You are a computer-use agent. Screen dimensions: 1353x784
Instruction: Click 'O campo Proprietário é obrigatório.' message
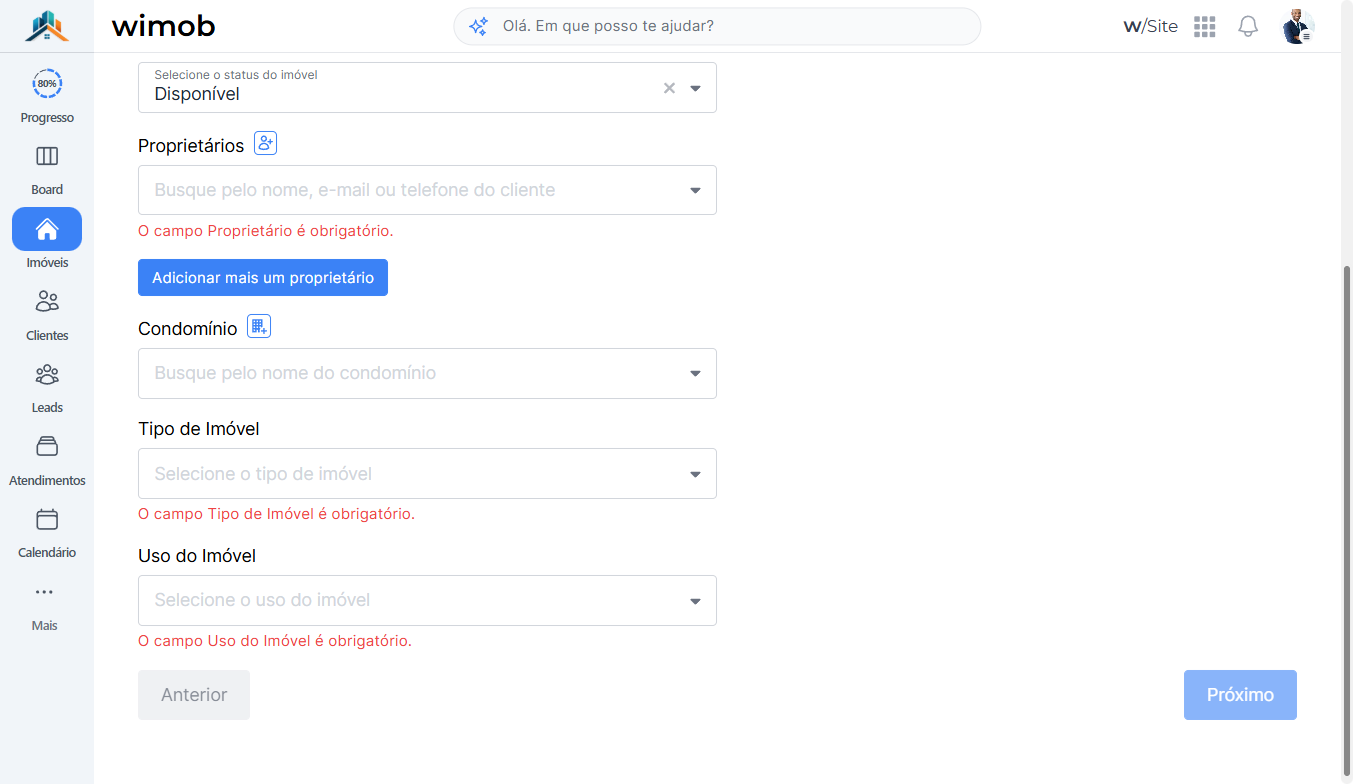(x=266, y=231)
